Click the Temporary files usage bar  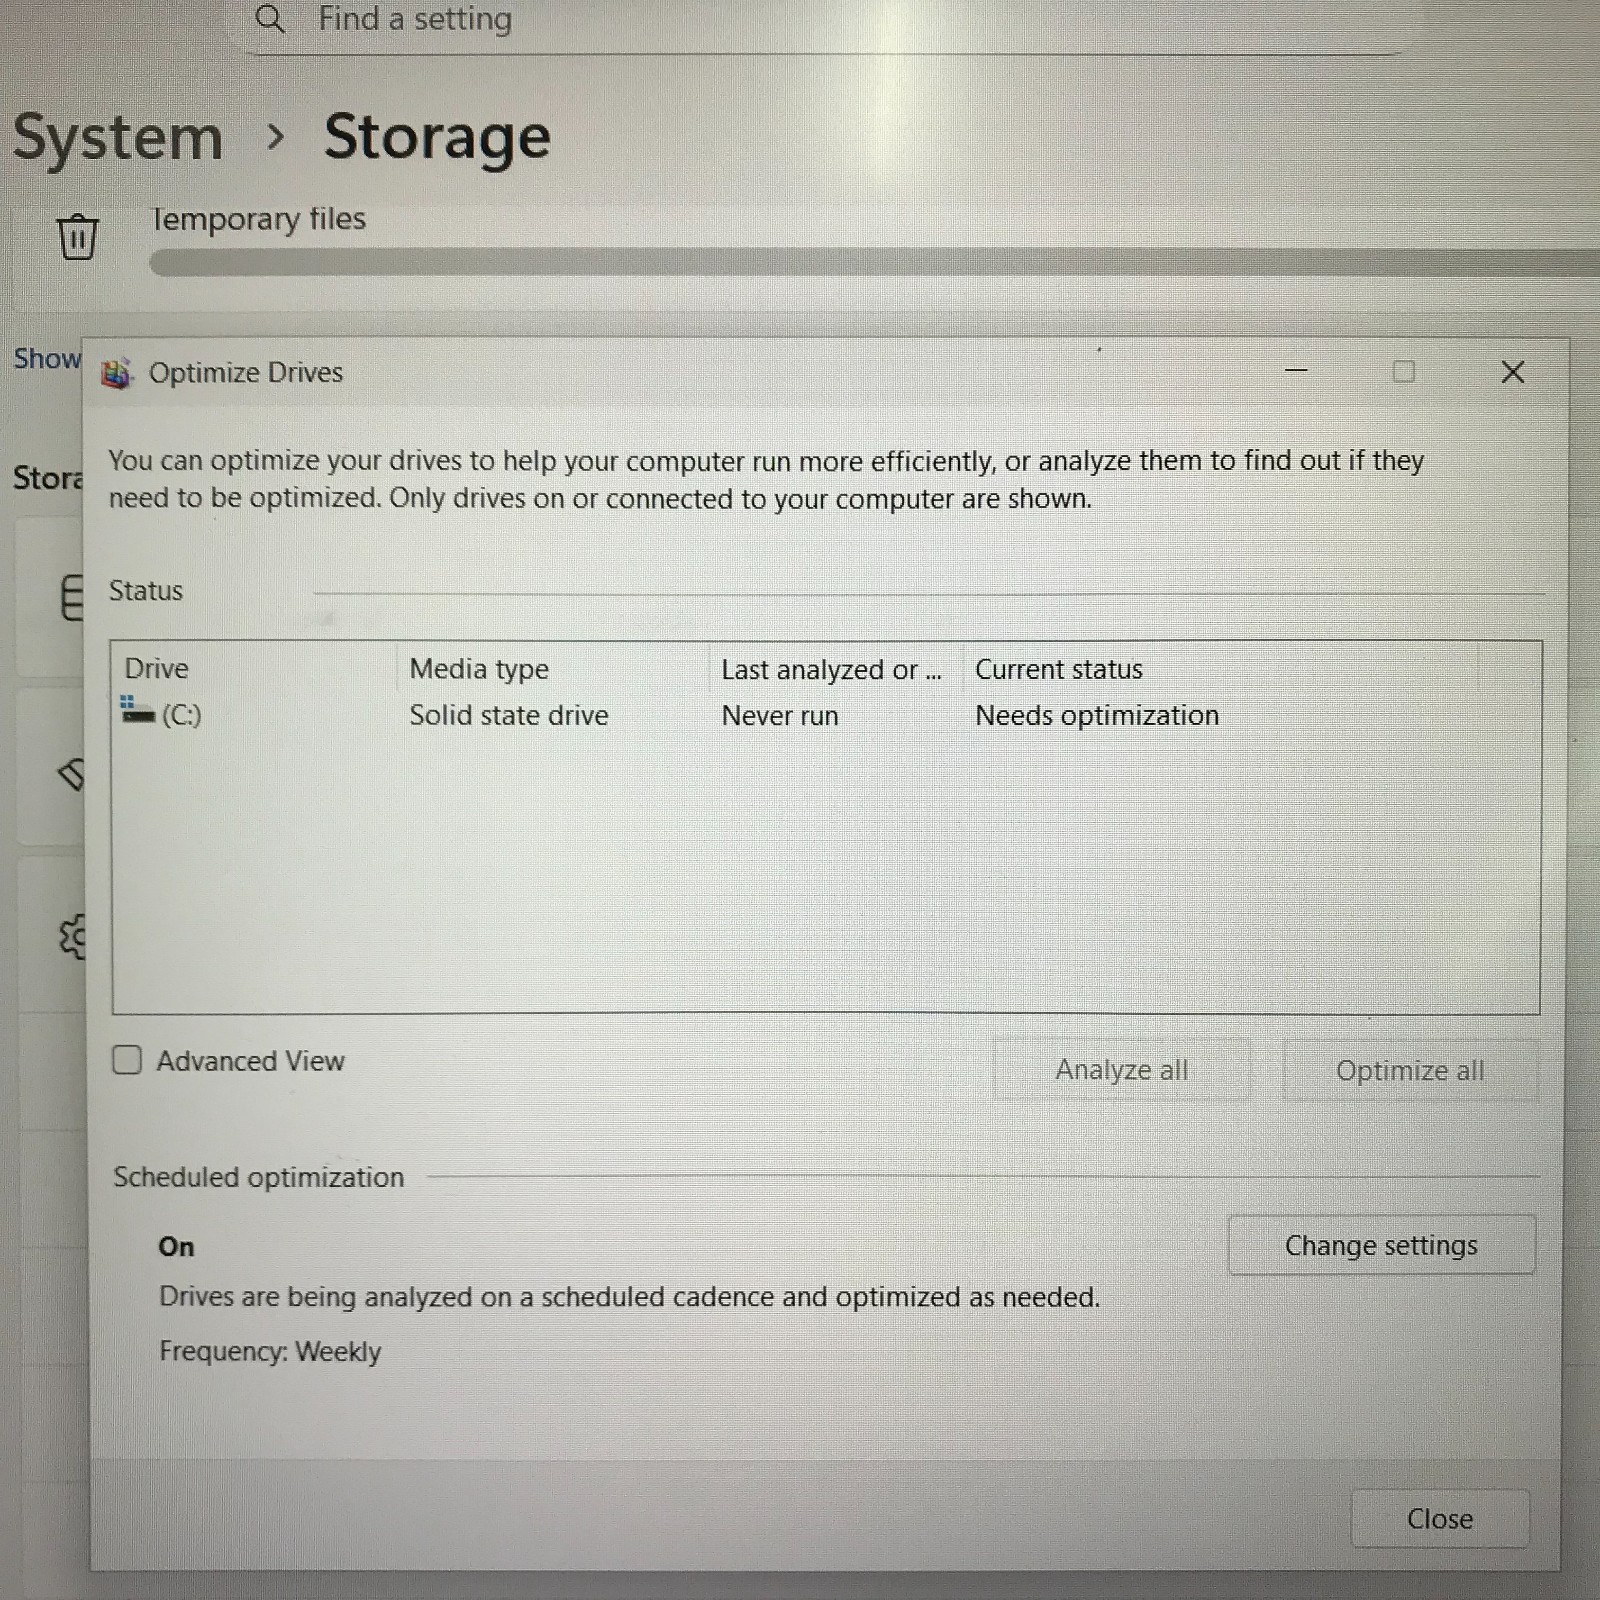[874, 262]
